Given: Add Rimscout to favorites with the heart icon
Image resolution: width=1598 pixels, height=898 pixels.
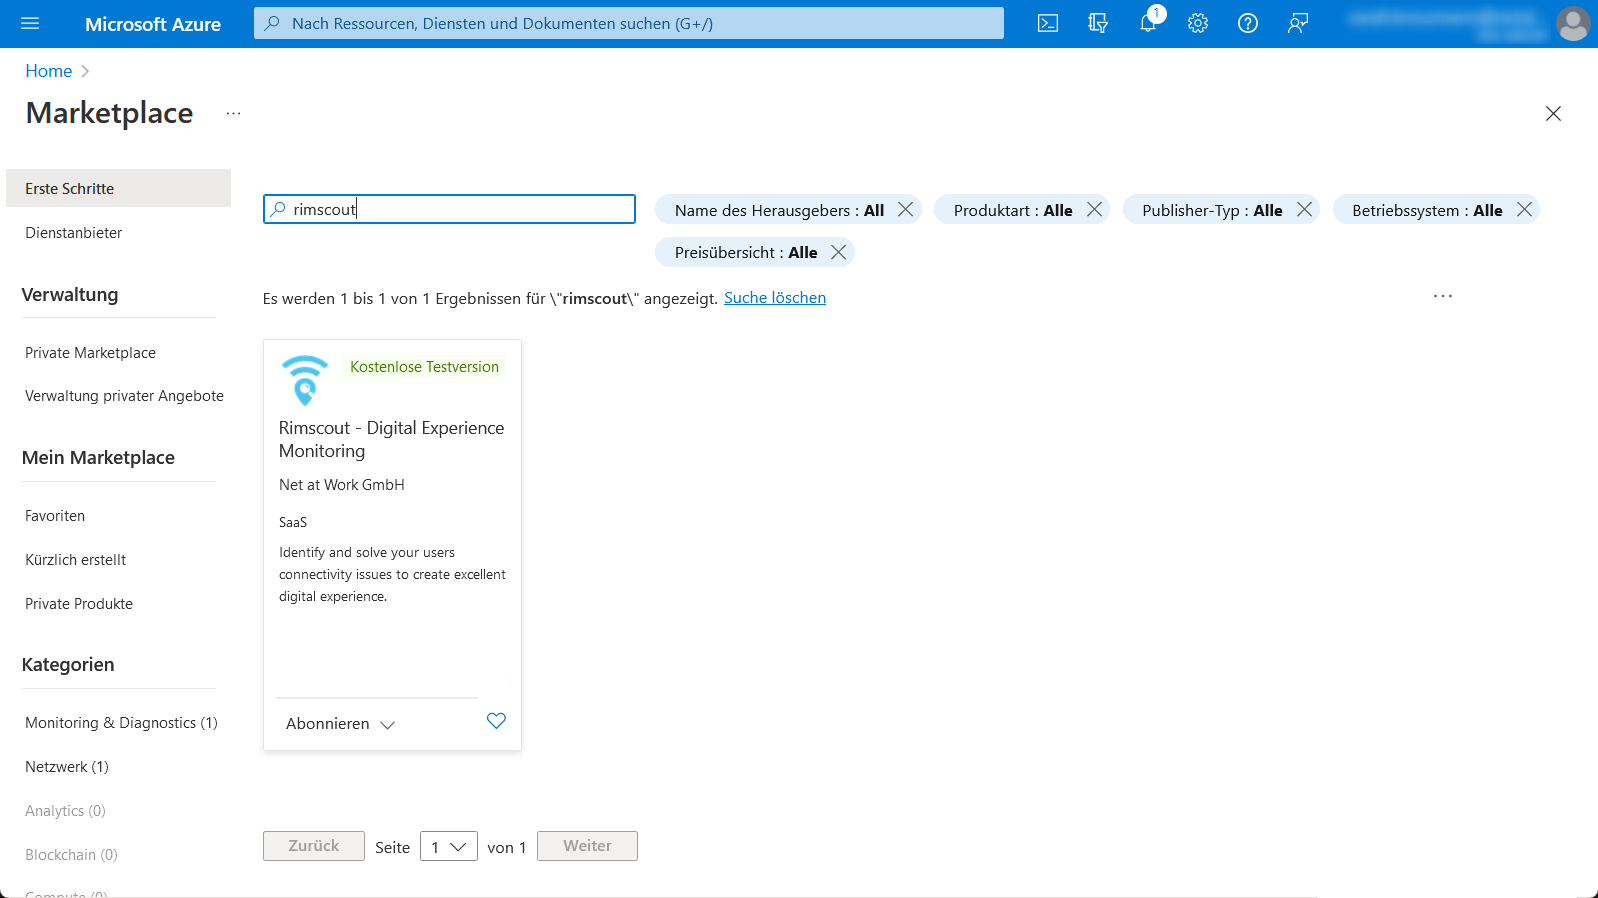Looking at the screenshot, I should (x=496, y=721).
